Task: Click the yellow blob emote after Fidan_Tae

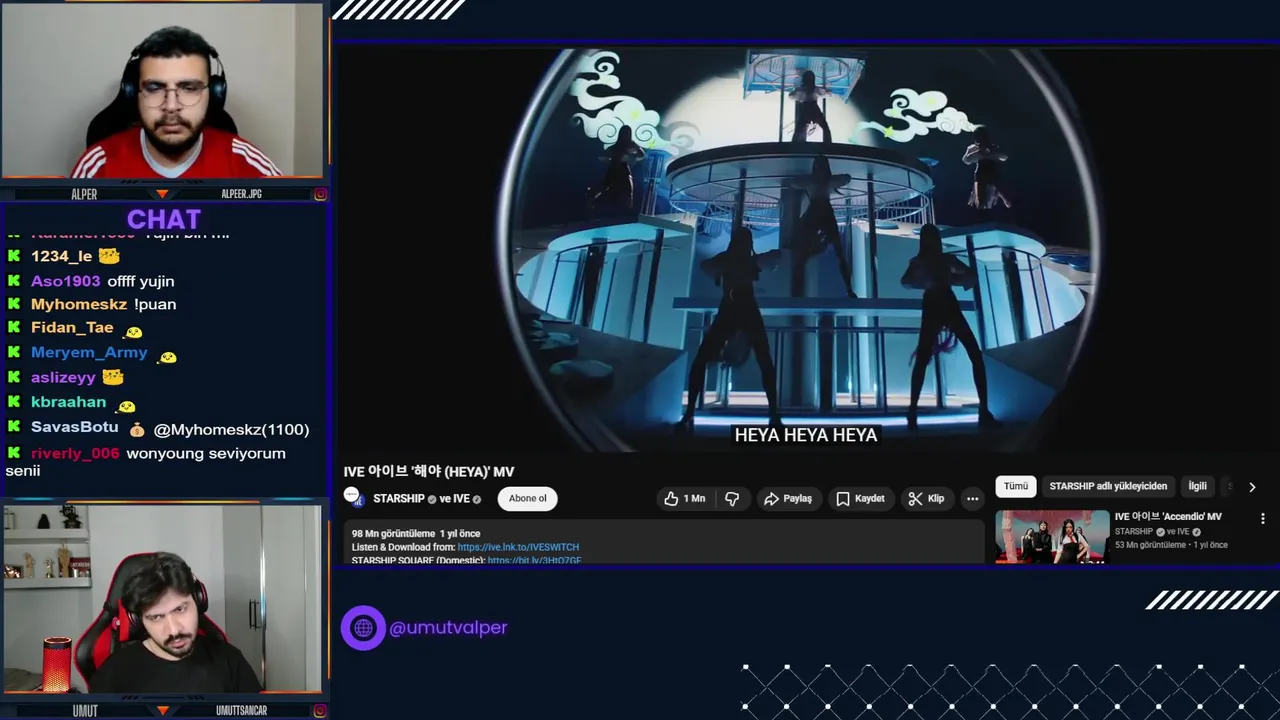Action: coord(133,331)
